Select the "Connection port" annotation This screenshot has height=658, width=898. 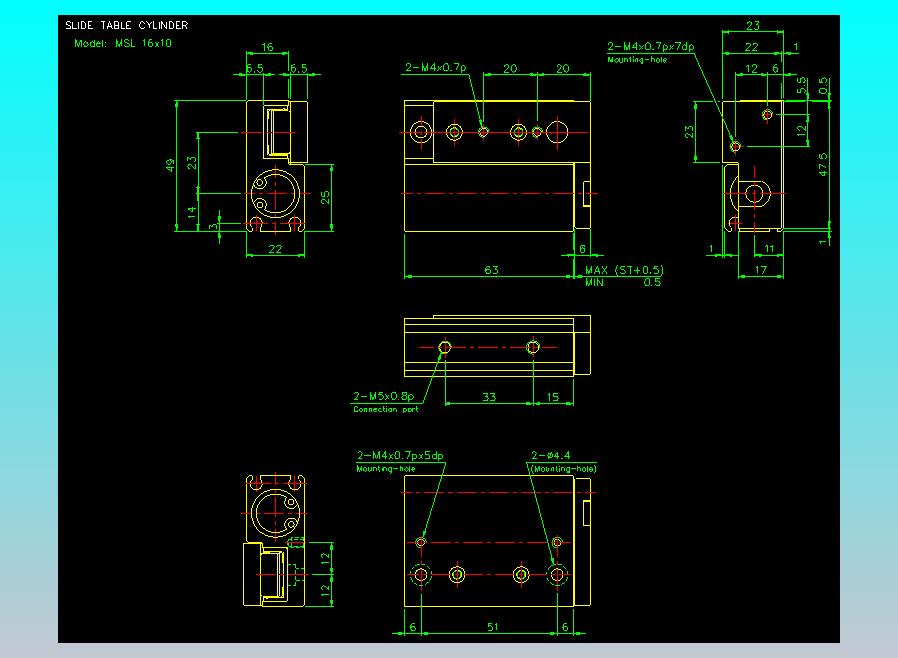(385, 409)
